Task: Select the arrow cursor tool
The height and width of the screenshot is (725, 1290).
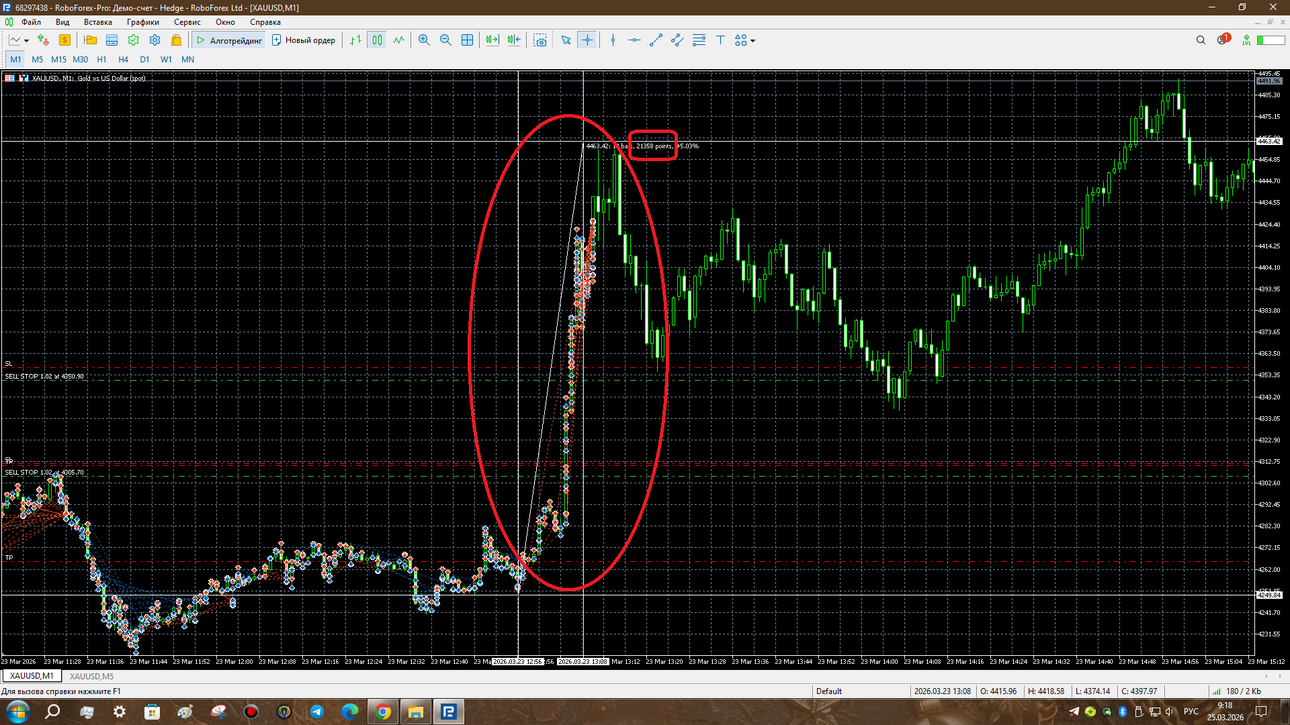Action: coord(565,40)
